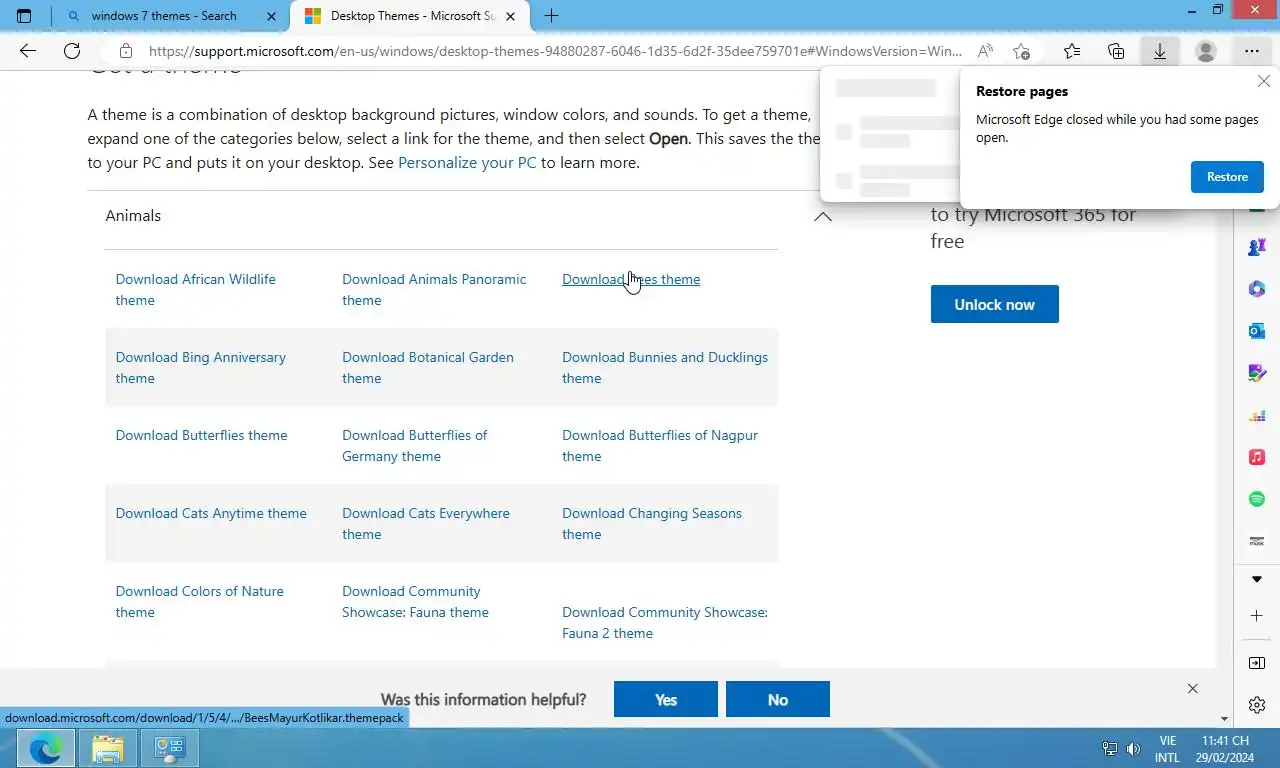Download Botanical Garden theme
This screenshot has height=768, width=1280.
point(428,367)
